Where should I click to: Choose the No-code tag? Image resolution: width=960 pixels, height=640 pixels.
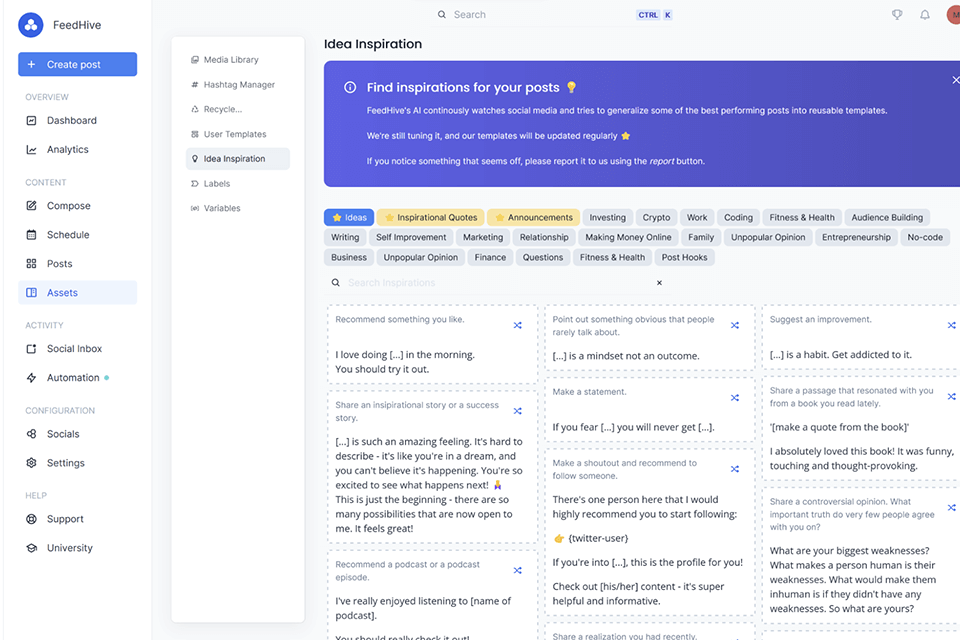[925, 237]
